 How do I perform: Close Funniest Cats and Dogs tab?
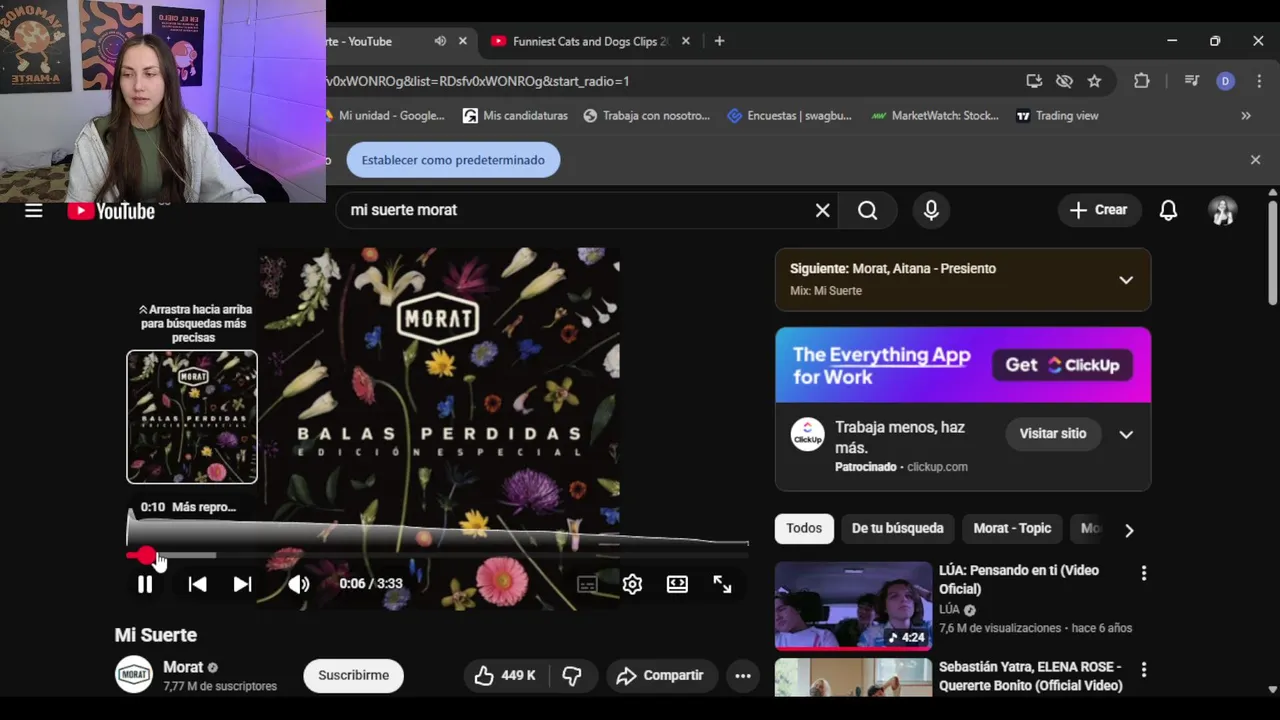(x=686, y=41)
